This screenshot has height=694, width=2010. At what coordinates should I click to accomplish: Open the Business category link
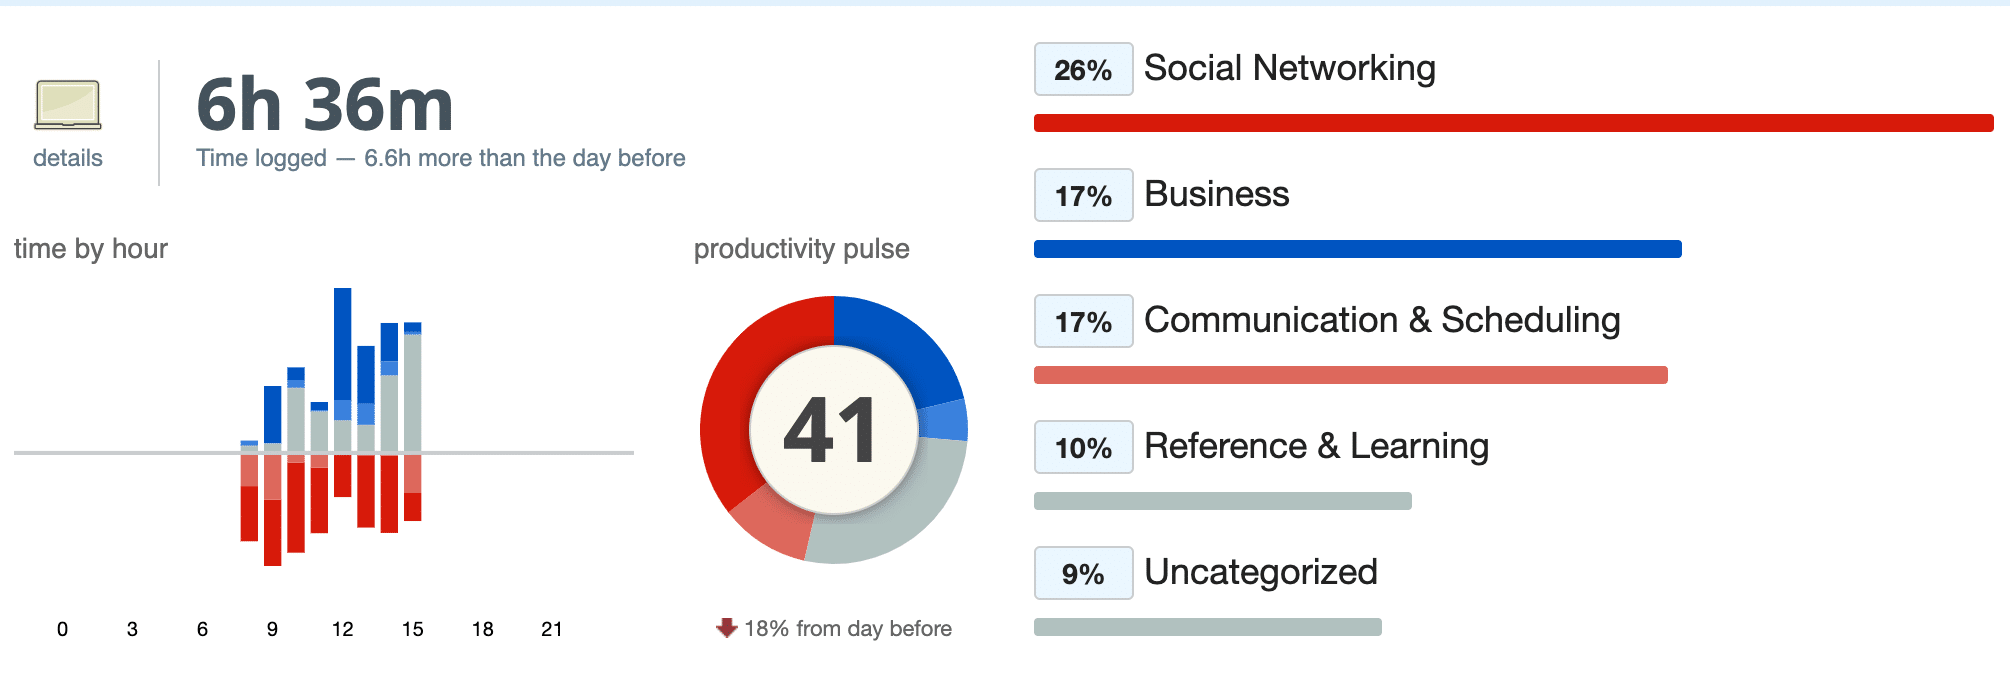1216,194
